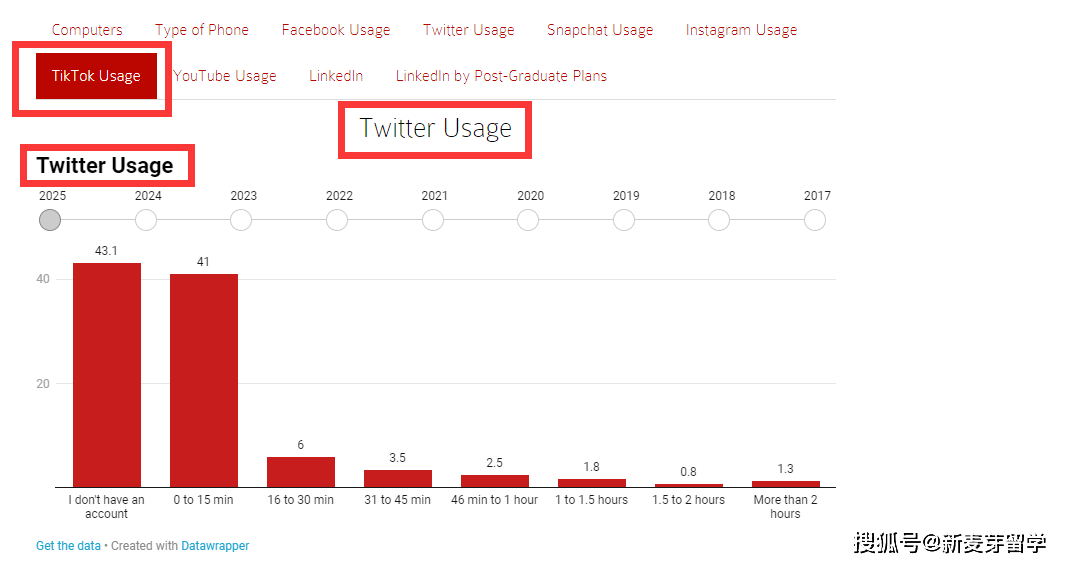Open the Computers tab
Screen dimensions: 1071x566
pyautogui.click(x=87, y=30)
